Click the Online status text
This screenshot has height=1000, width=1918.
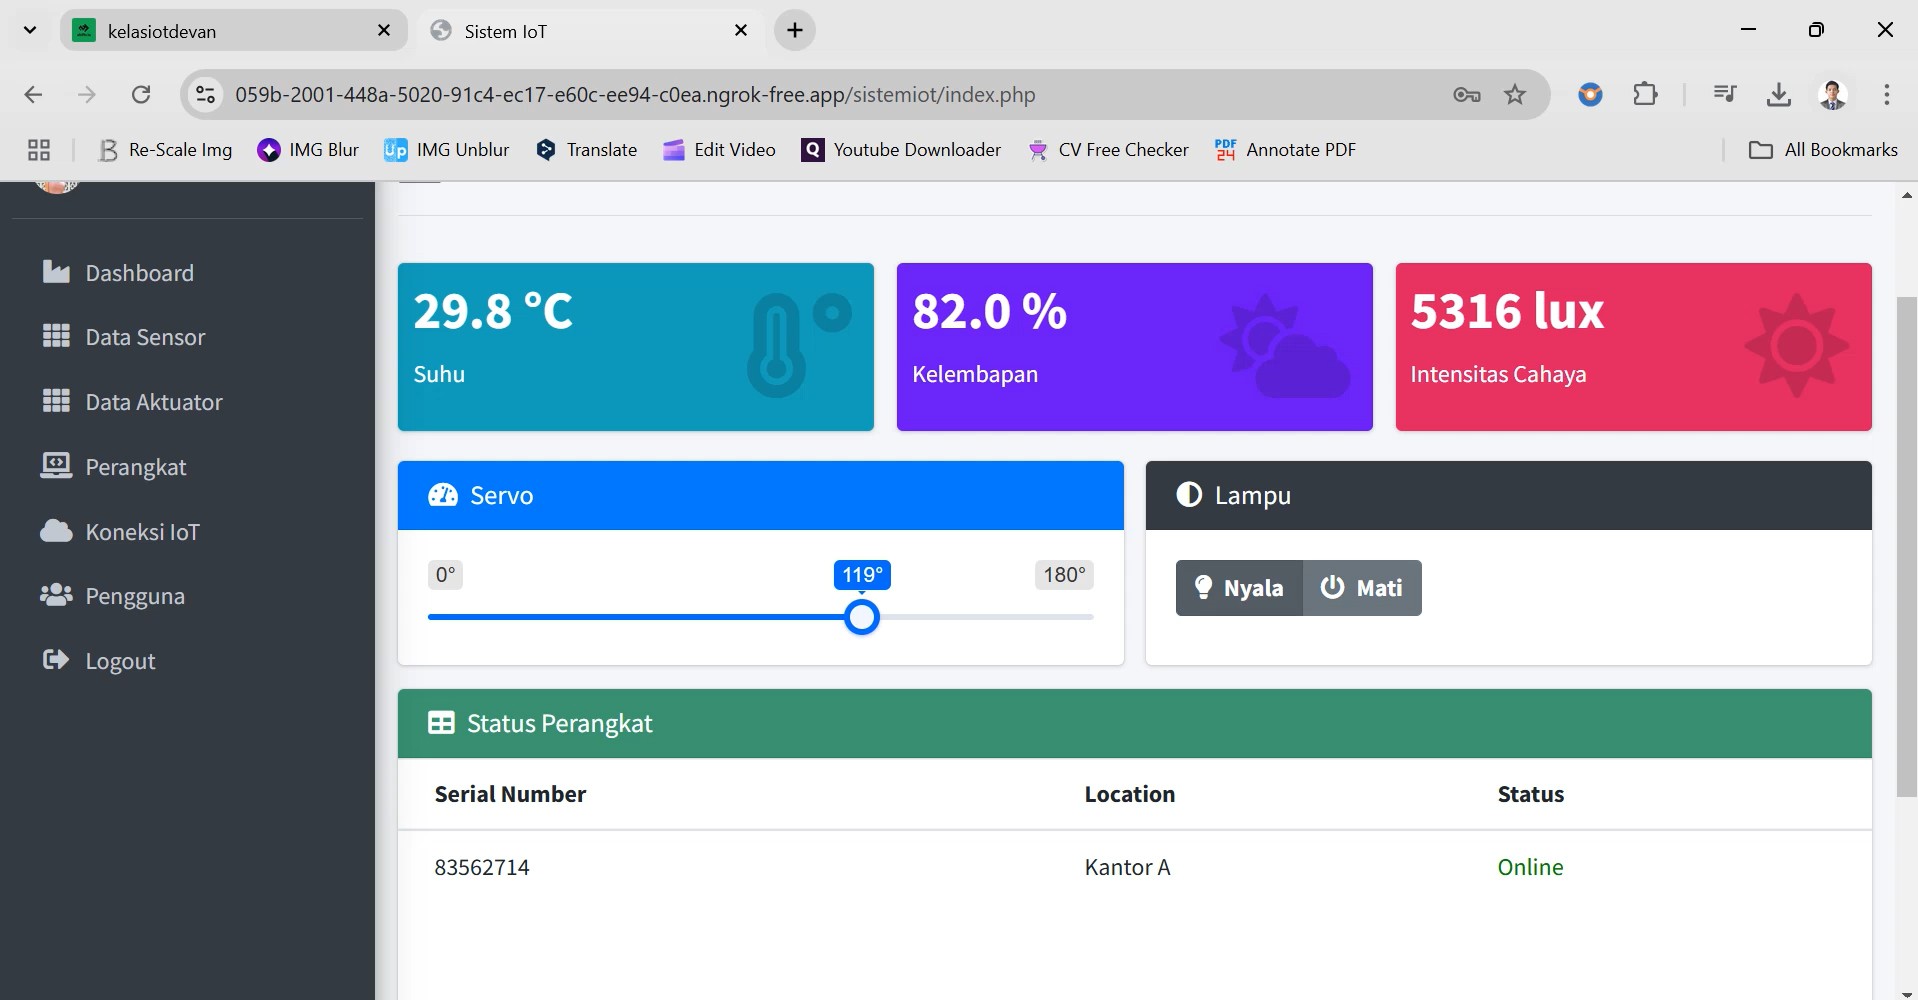(x=1530, y=867)
